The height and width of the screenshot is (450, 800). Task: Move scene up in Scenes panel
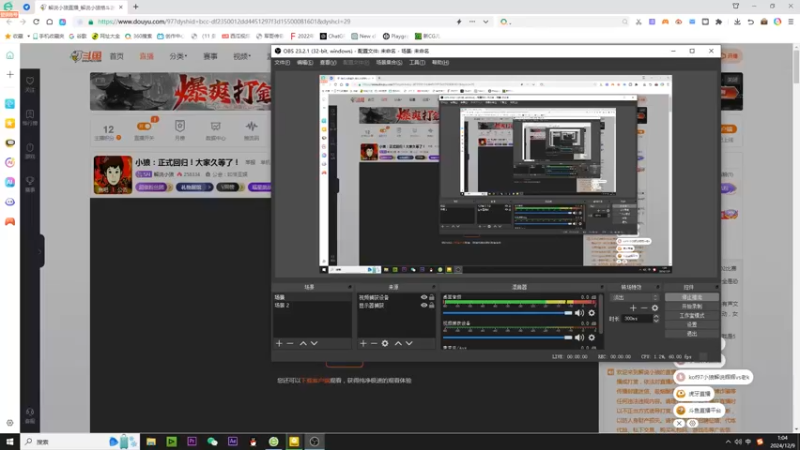(x=303, y=343)
